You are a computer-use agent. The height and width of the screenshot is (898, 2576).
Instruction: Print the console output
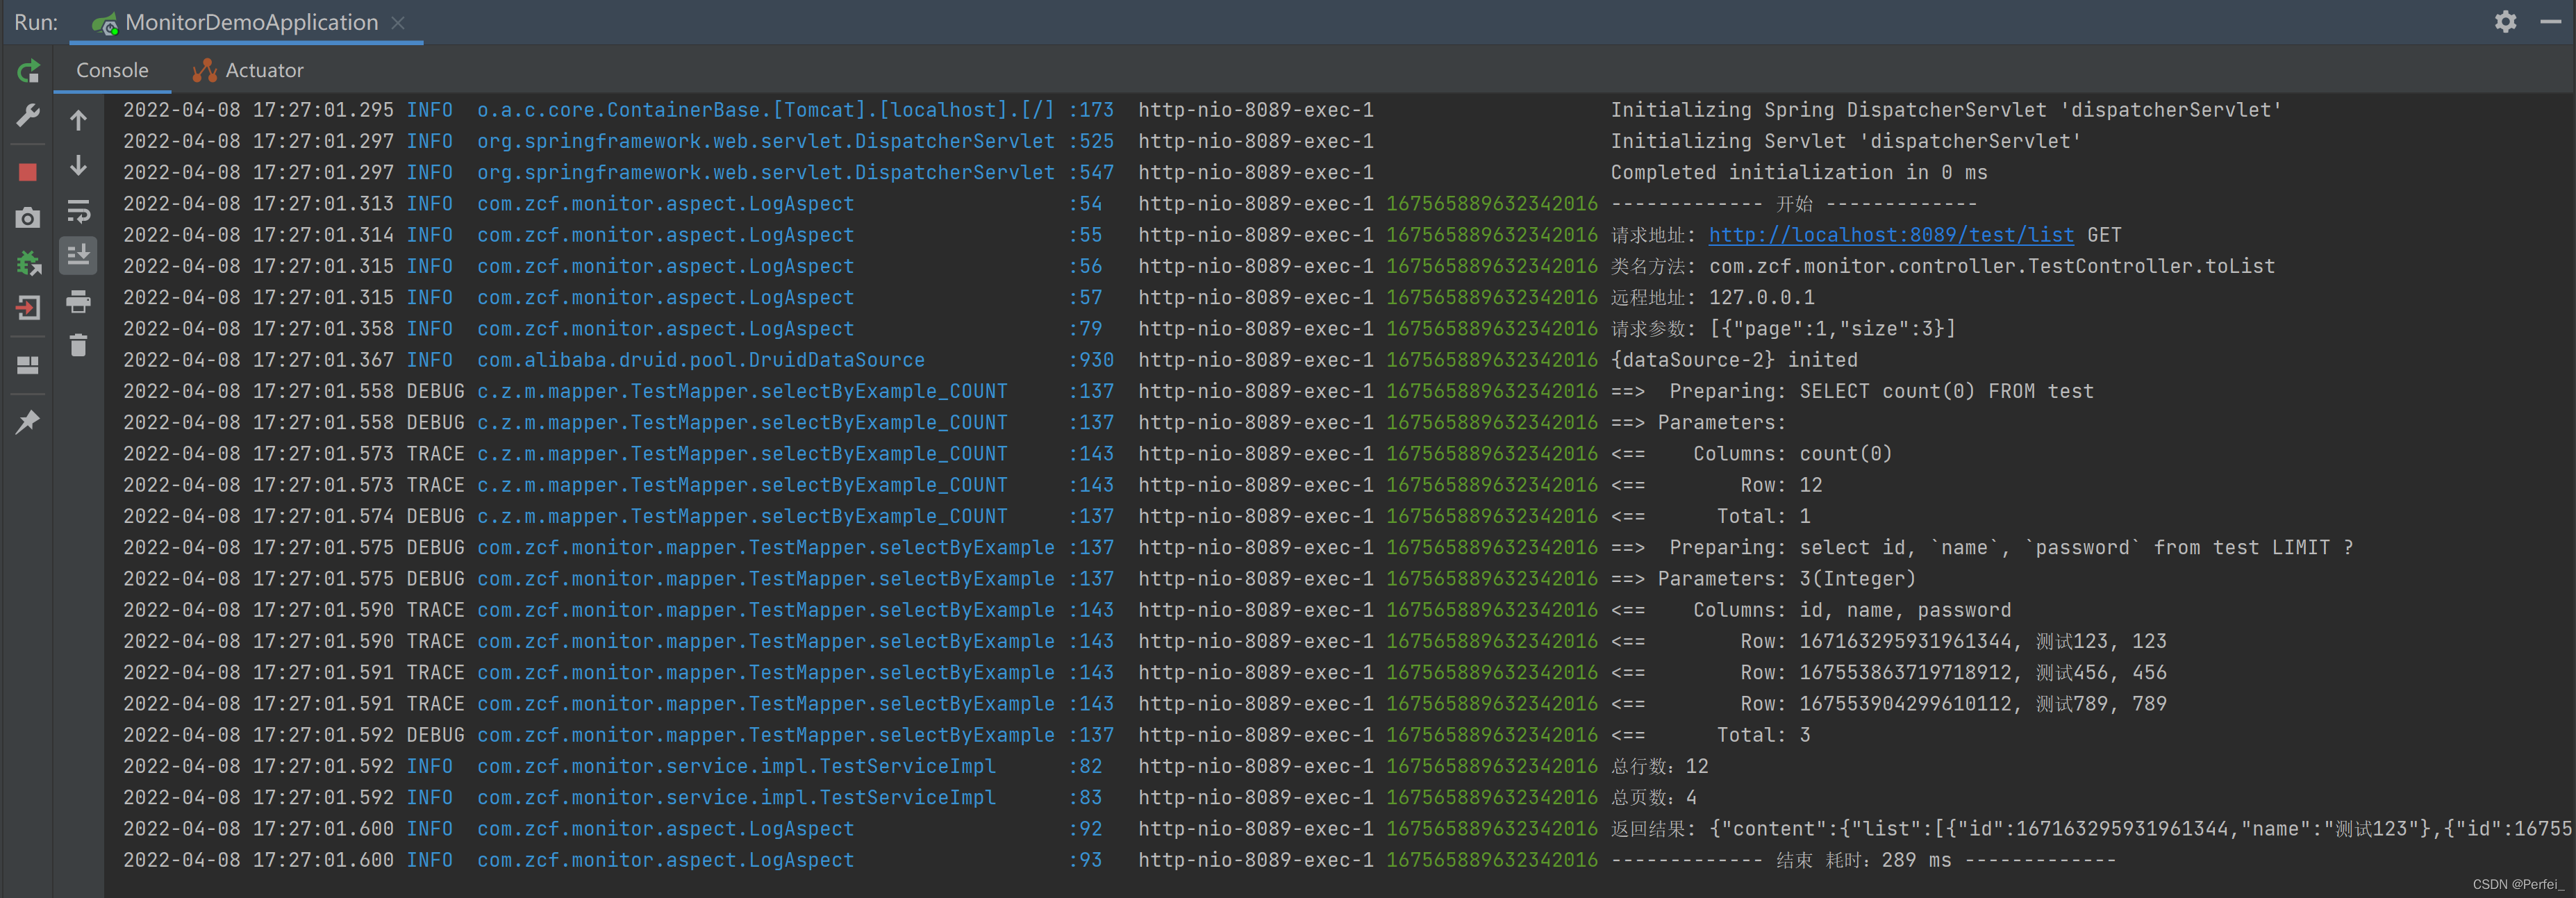coord(78,301)
